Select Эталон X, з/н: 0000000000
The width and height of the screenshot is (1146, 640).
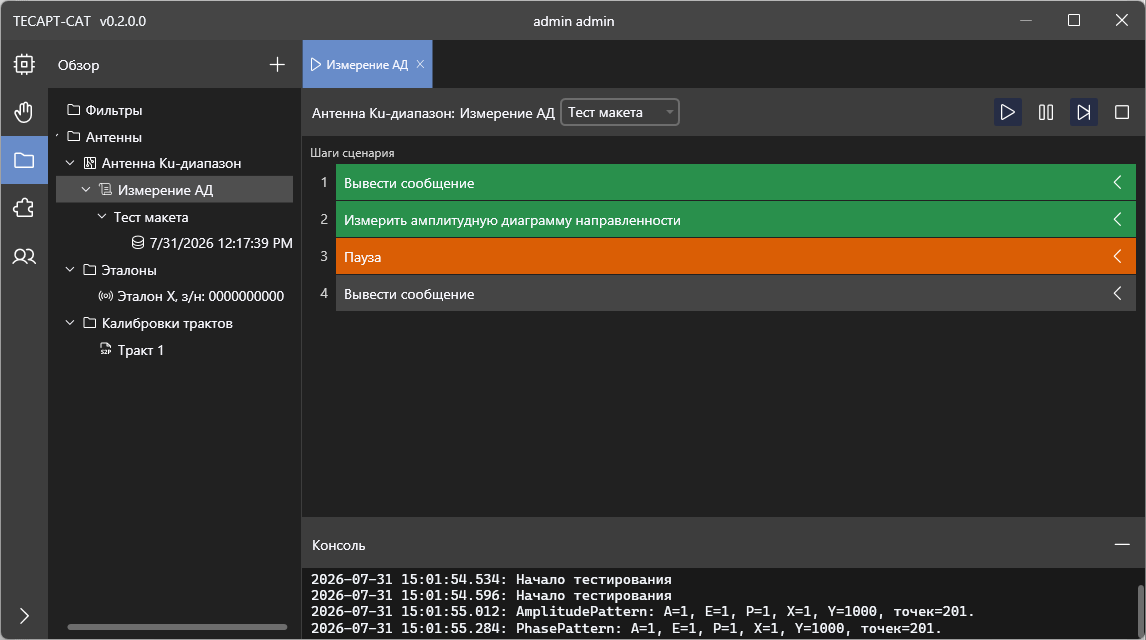191,297
